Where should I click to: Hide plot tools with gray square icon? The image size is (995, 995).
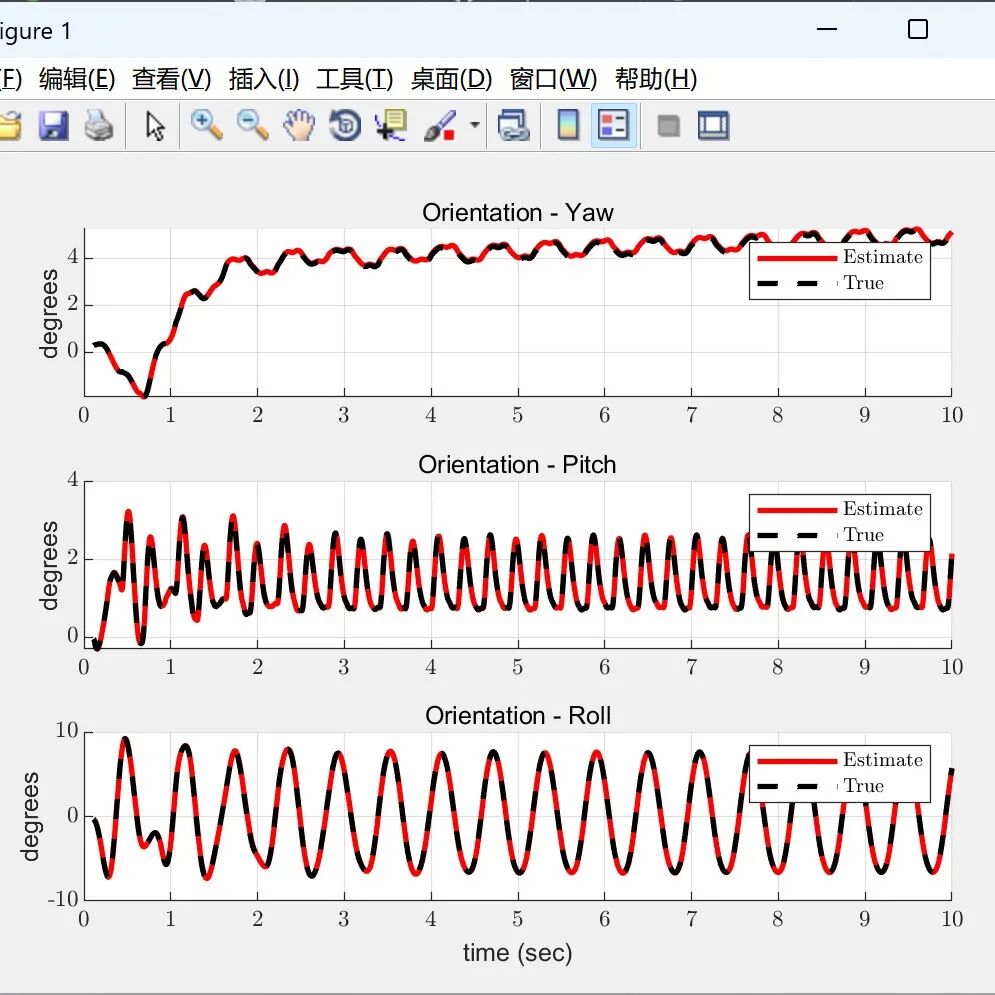coord(668,126)
